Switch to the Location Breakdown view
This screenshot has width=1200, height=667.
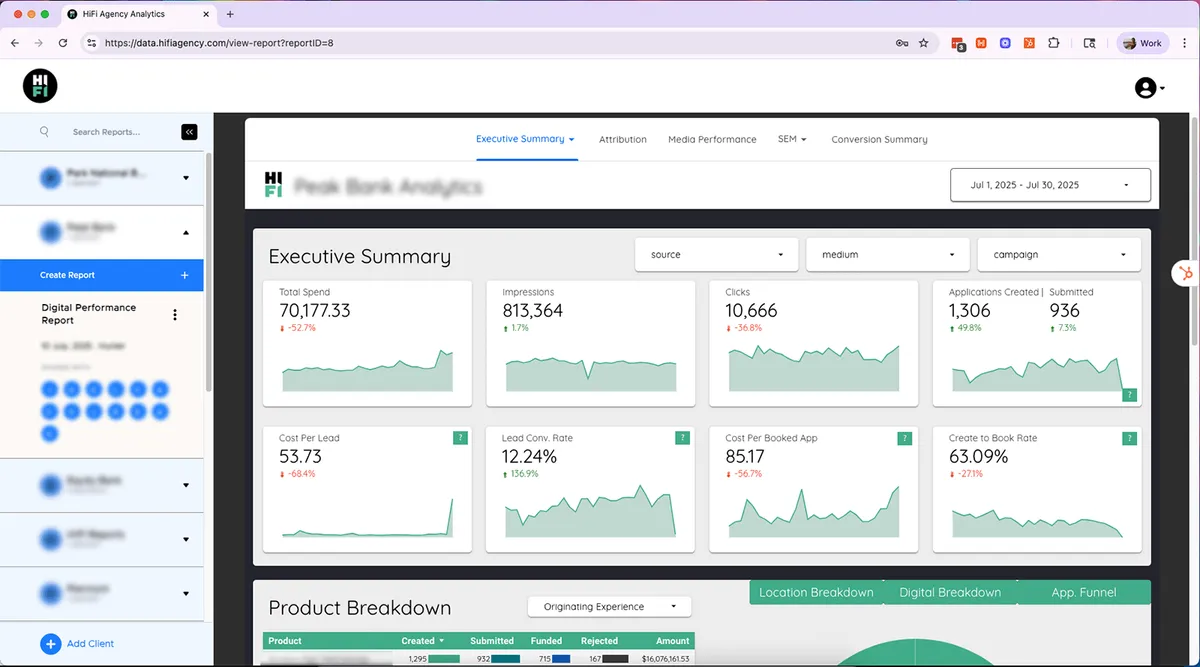(x=815, y=592)
